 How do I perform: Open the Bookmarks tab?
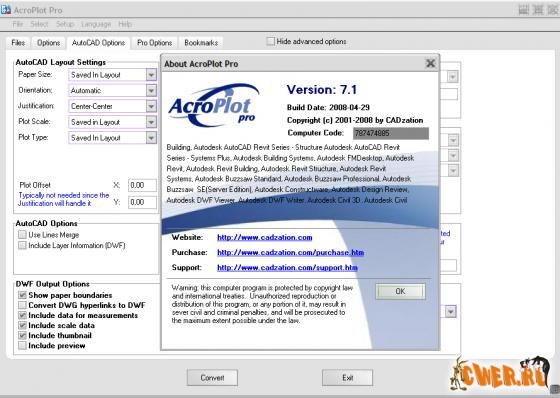201,43
